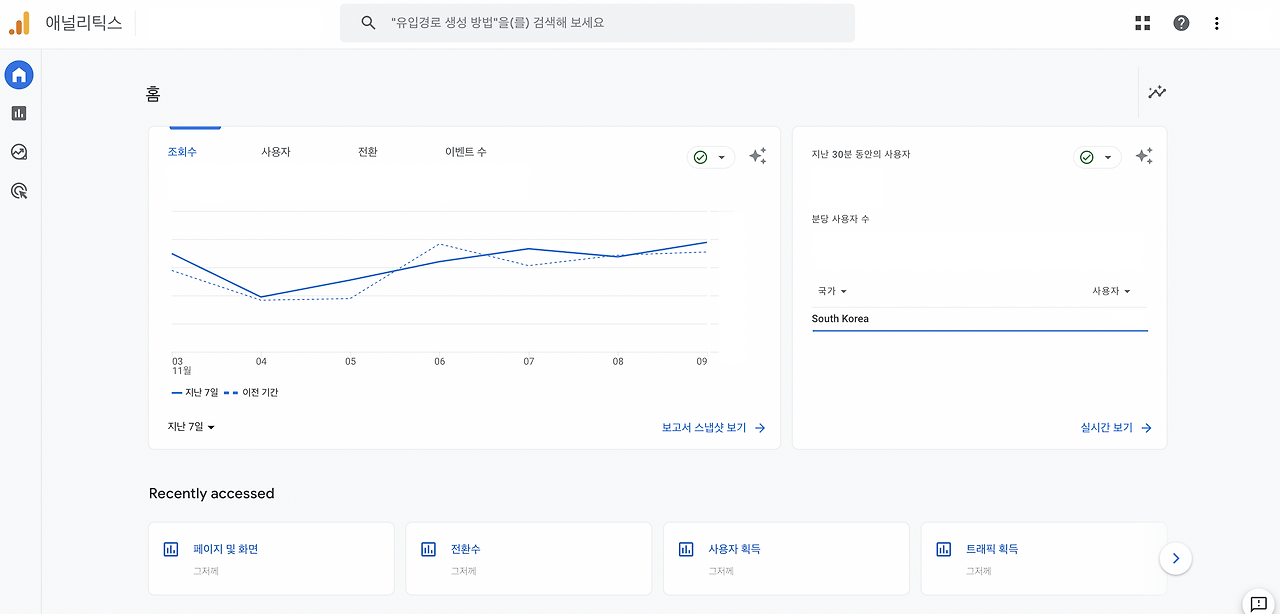Open the Google apps grid icon
Viewport: 1280px width, 614px height.
click(1143, 23)
